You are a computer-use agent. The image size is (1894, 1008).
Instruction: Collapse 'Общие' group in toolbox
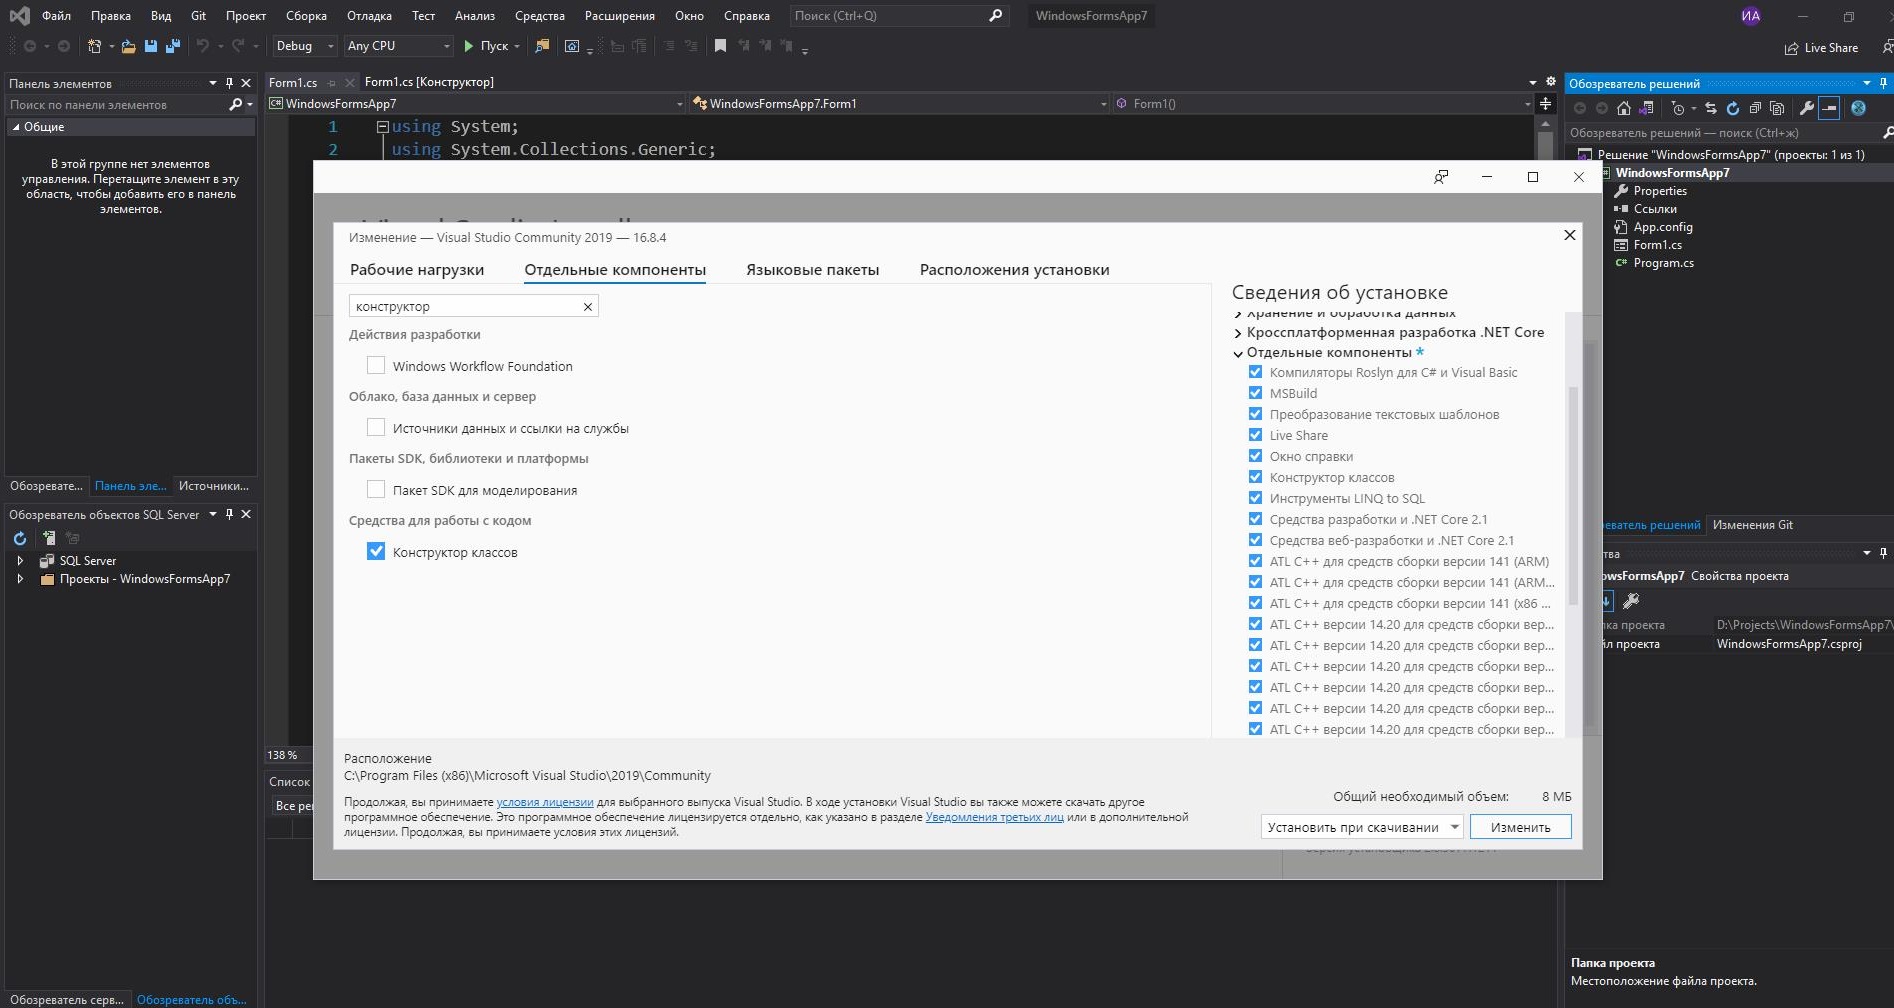click(16, 127)
